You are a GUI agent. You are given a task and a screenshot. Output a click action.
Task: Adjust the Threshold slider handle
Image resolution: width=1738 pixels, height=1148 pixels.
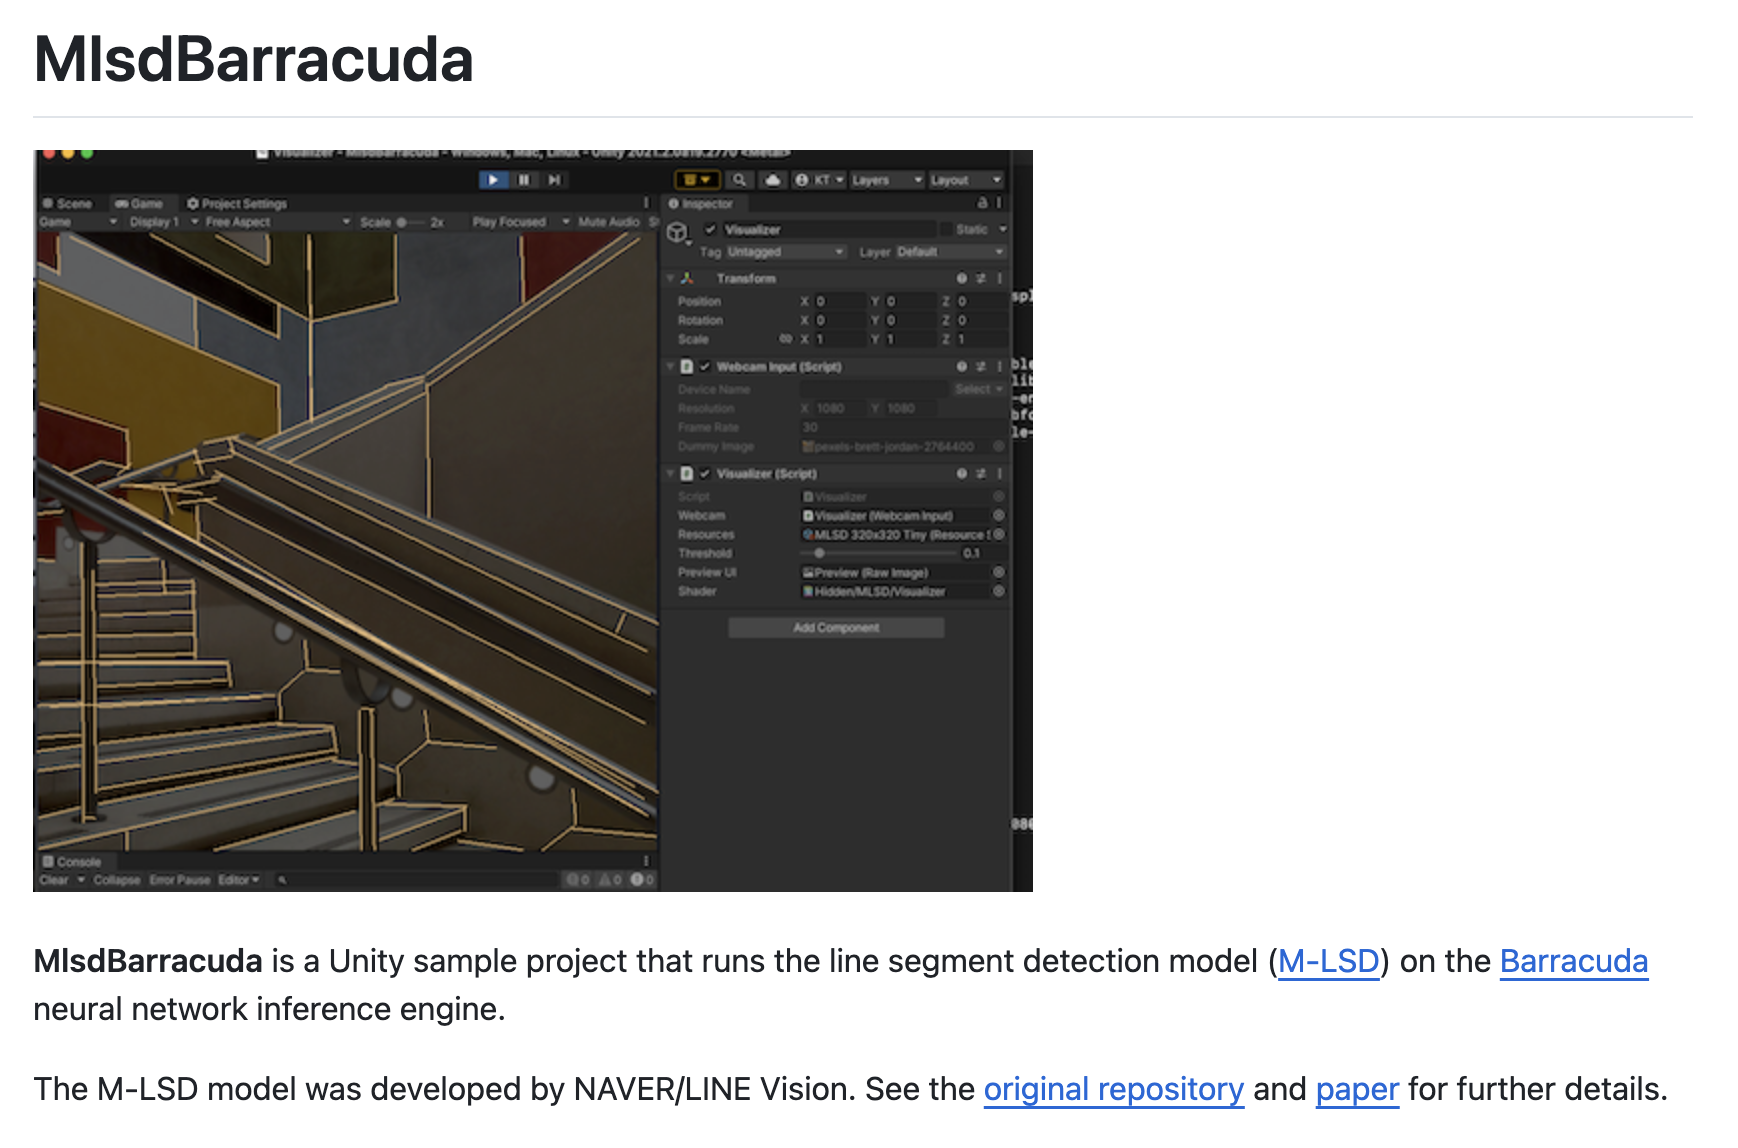pyautogui.click(x=819, y=553)
